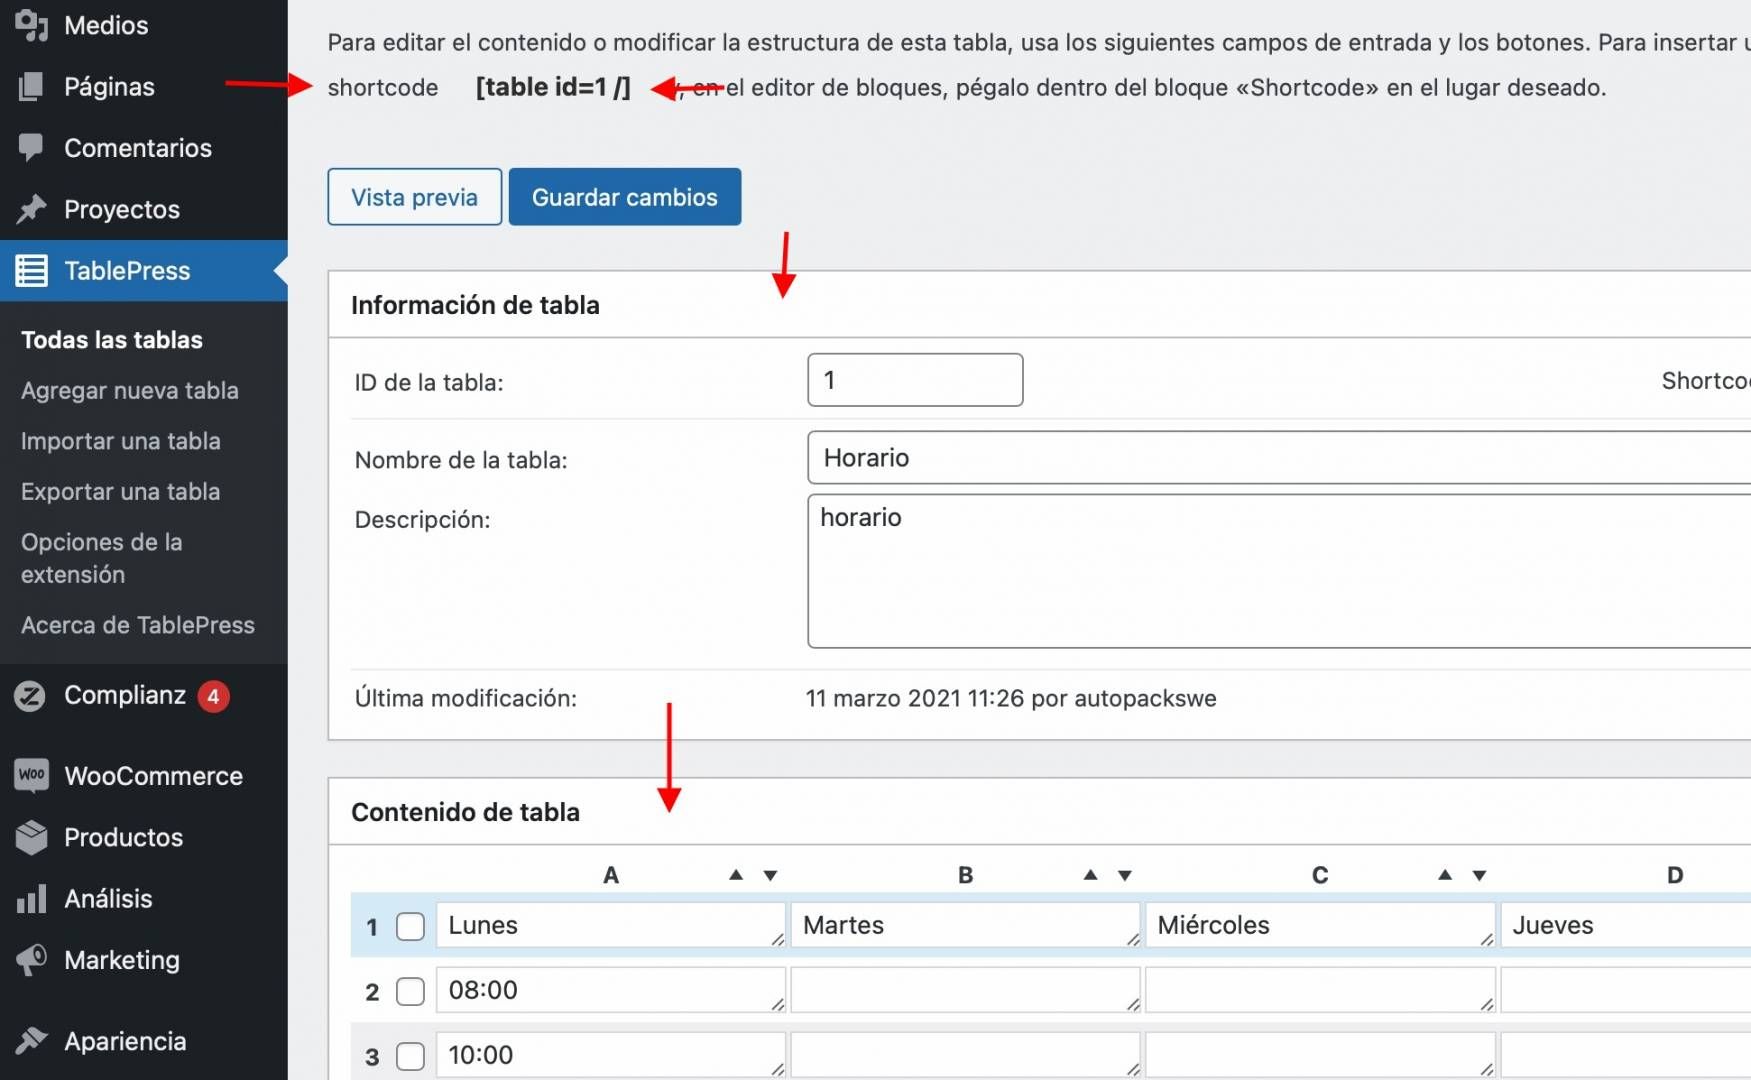Open Opciones de la extensión

click(102, 558)
